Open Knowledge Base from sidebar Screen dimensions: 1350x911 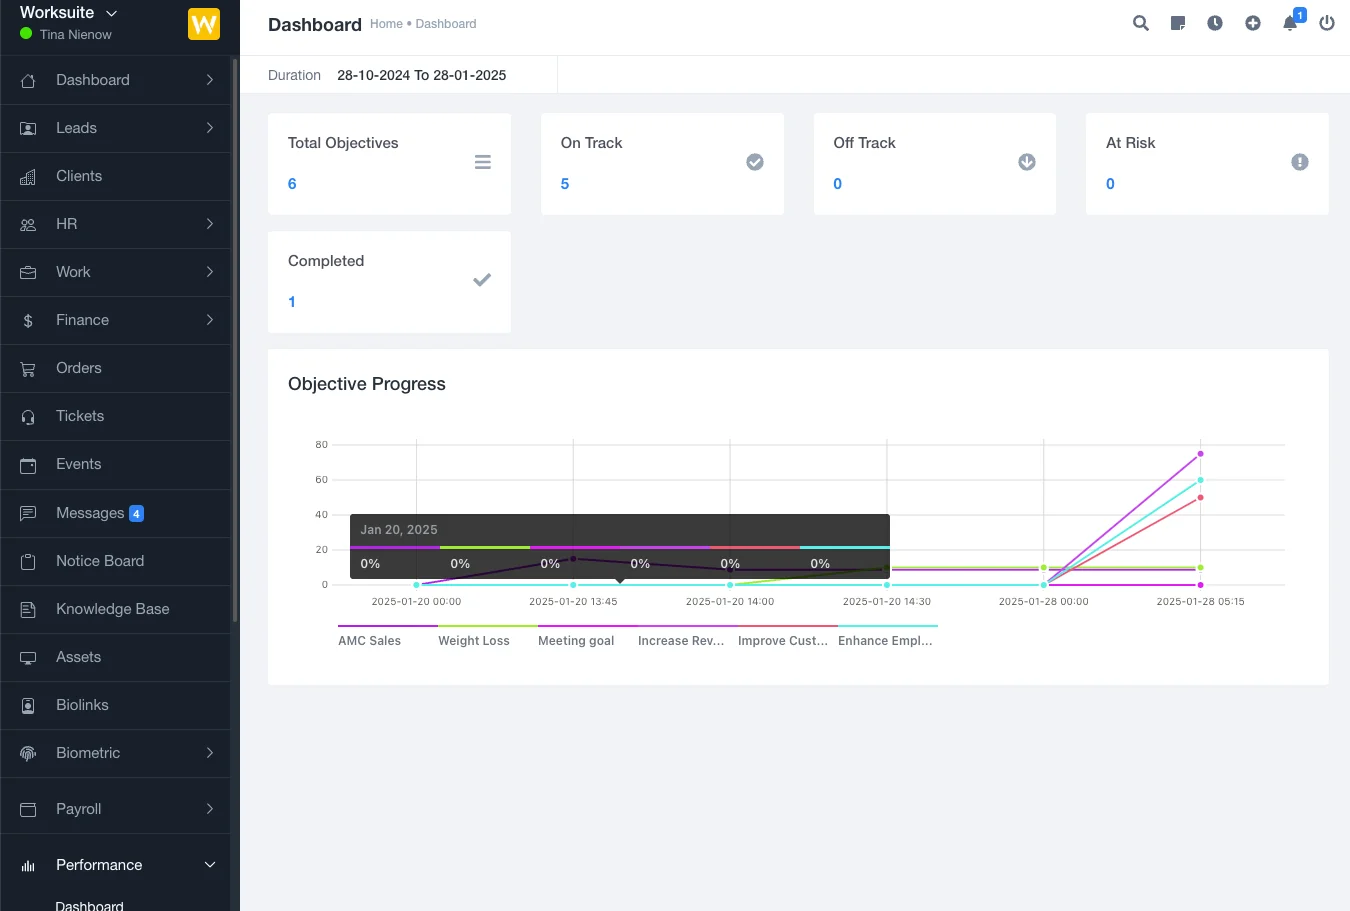point(112,609)
